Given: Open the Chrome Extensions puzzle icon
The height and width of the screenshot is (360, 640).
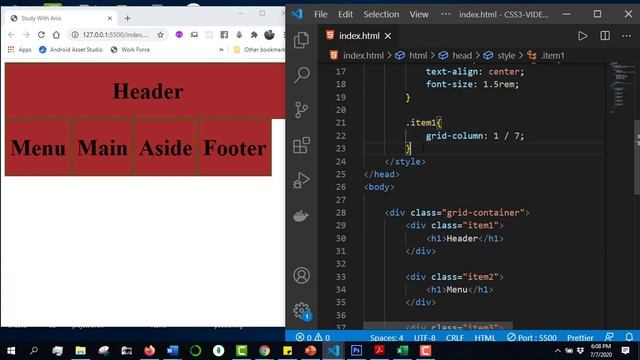Looking at the screenshot, I should point(254,35).
